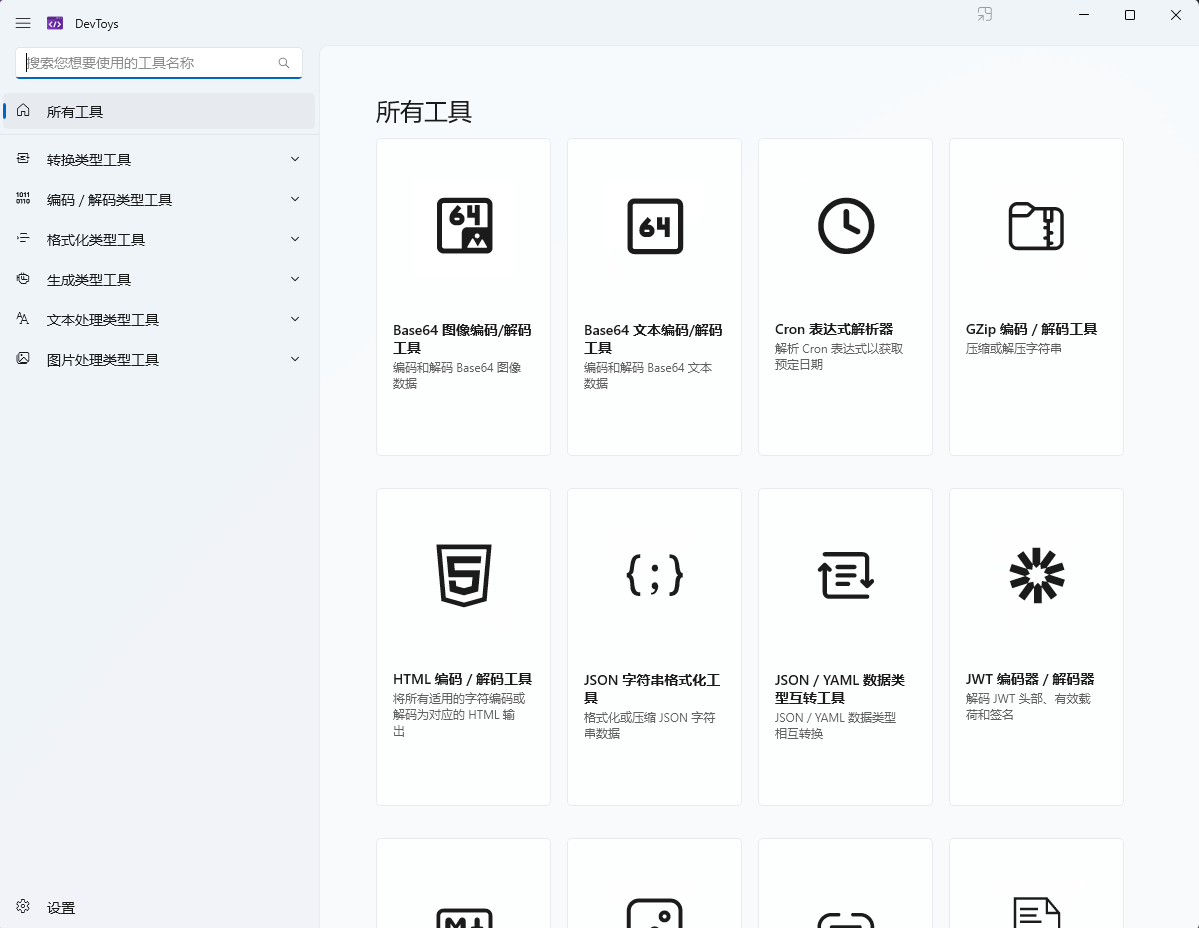This screenshot has width=1199, height=928.
Task: Click the JSON / YAML converter icon
Action: (x=846, y=575)
